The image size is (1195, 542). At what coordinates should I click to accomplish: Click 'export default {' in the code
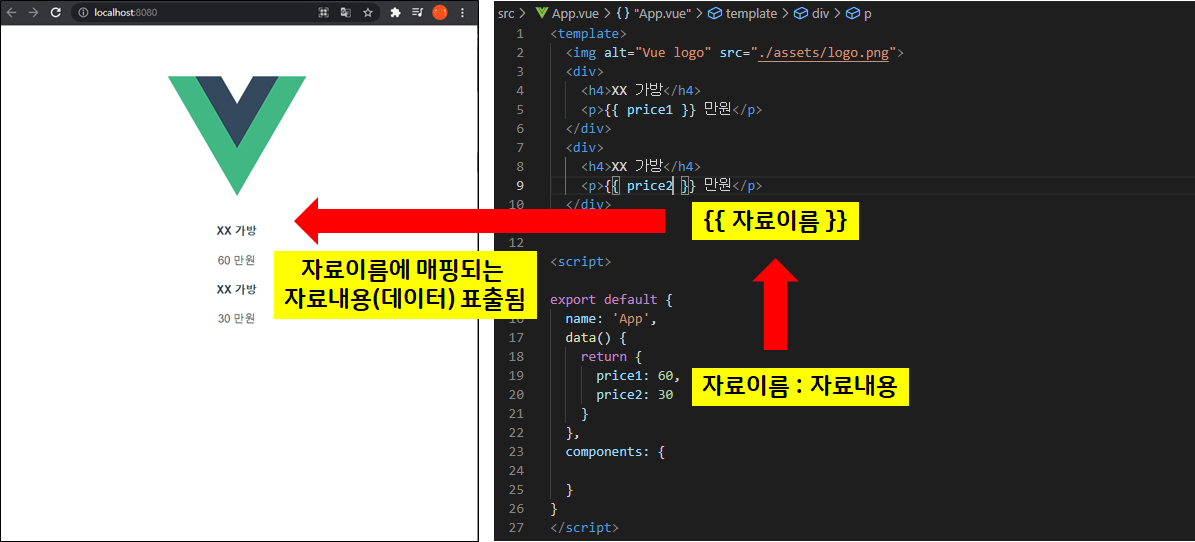(x=611, y=300)
